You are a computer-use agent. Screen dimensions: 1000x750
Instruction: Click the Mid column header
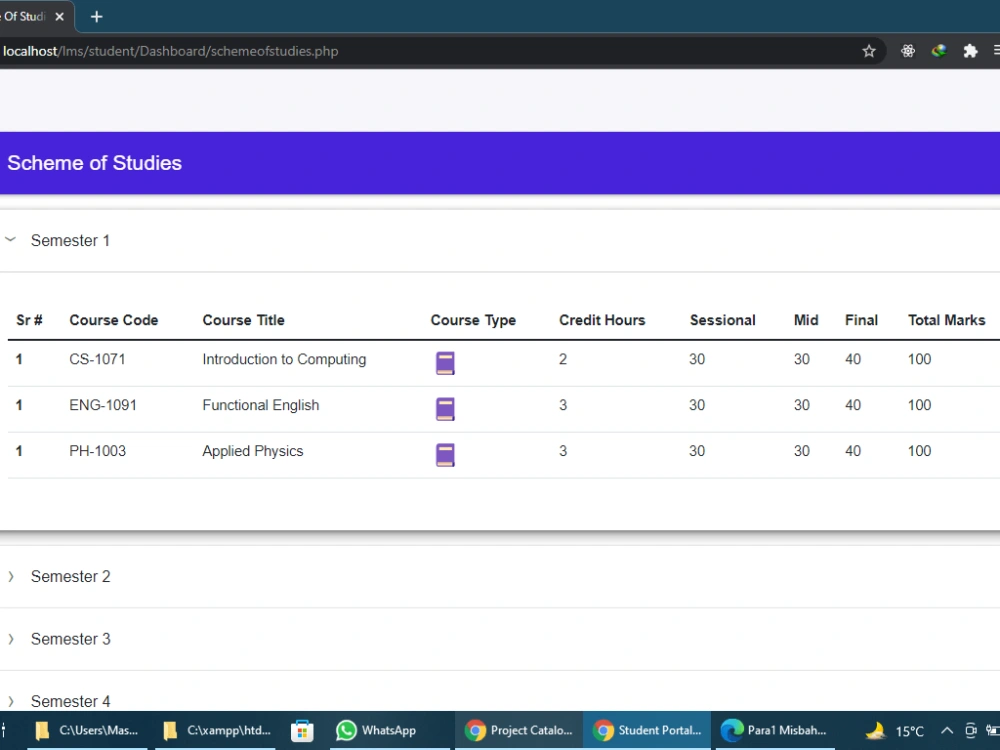tap(806, 320)
